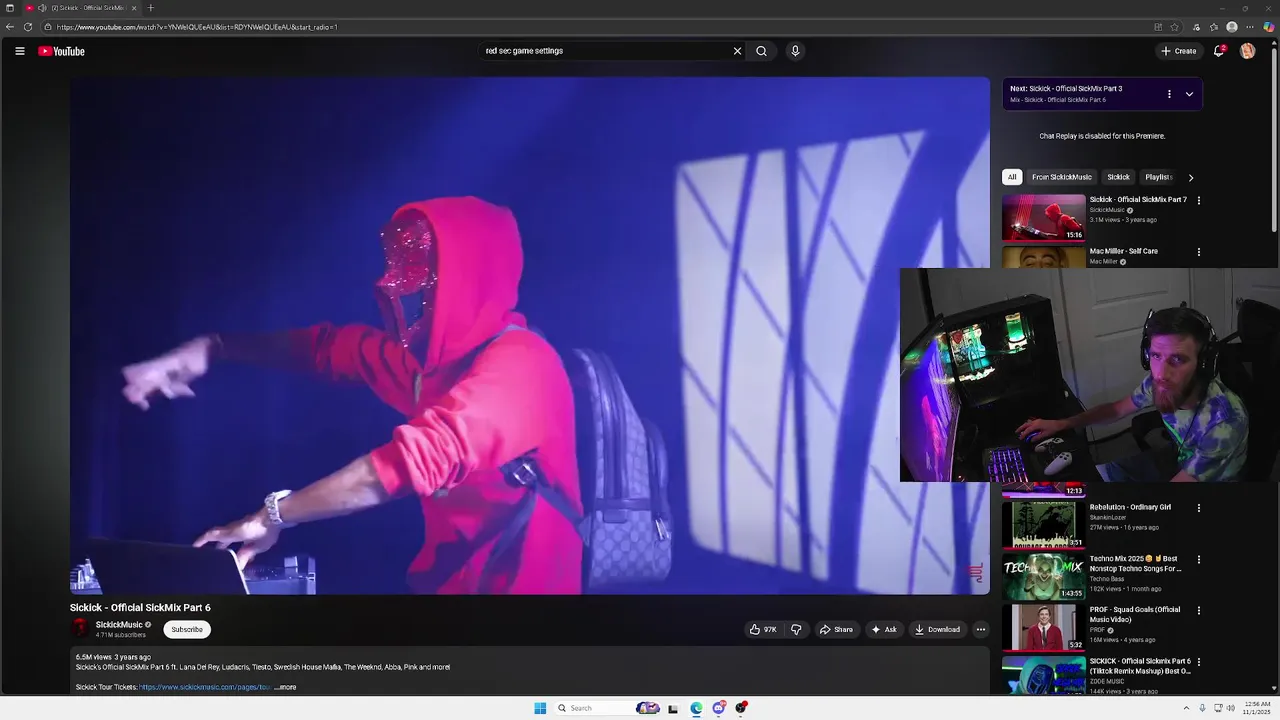Open the Windows Start menu
The height and width of the screenshot is (720, 1280).
tap(540, 708)
